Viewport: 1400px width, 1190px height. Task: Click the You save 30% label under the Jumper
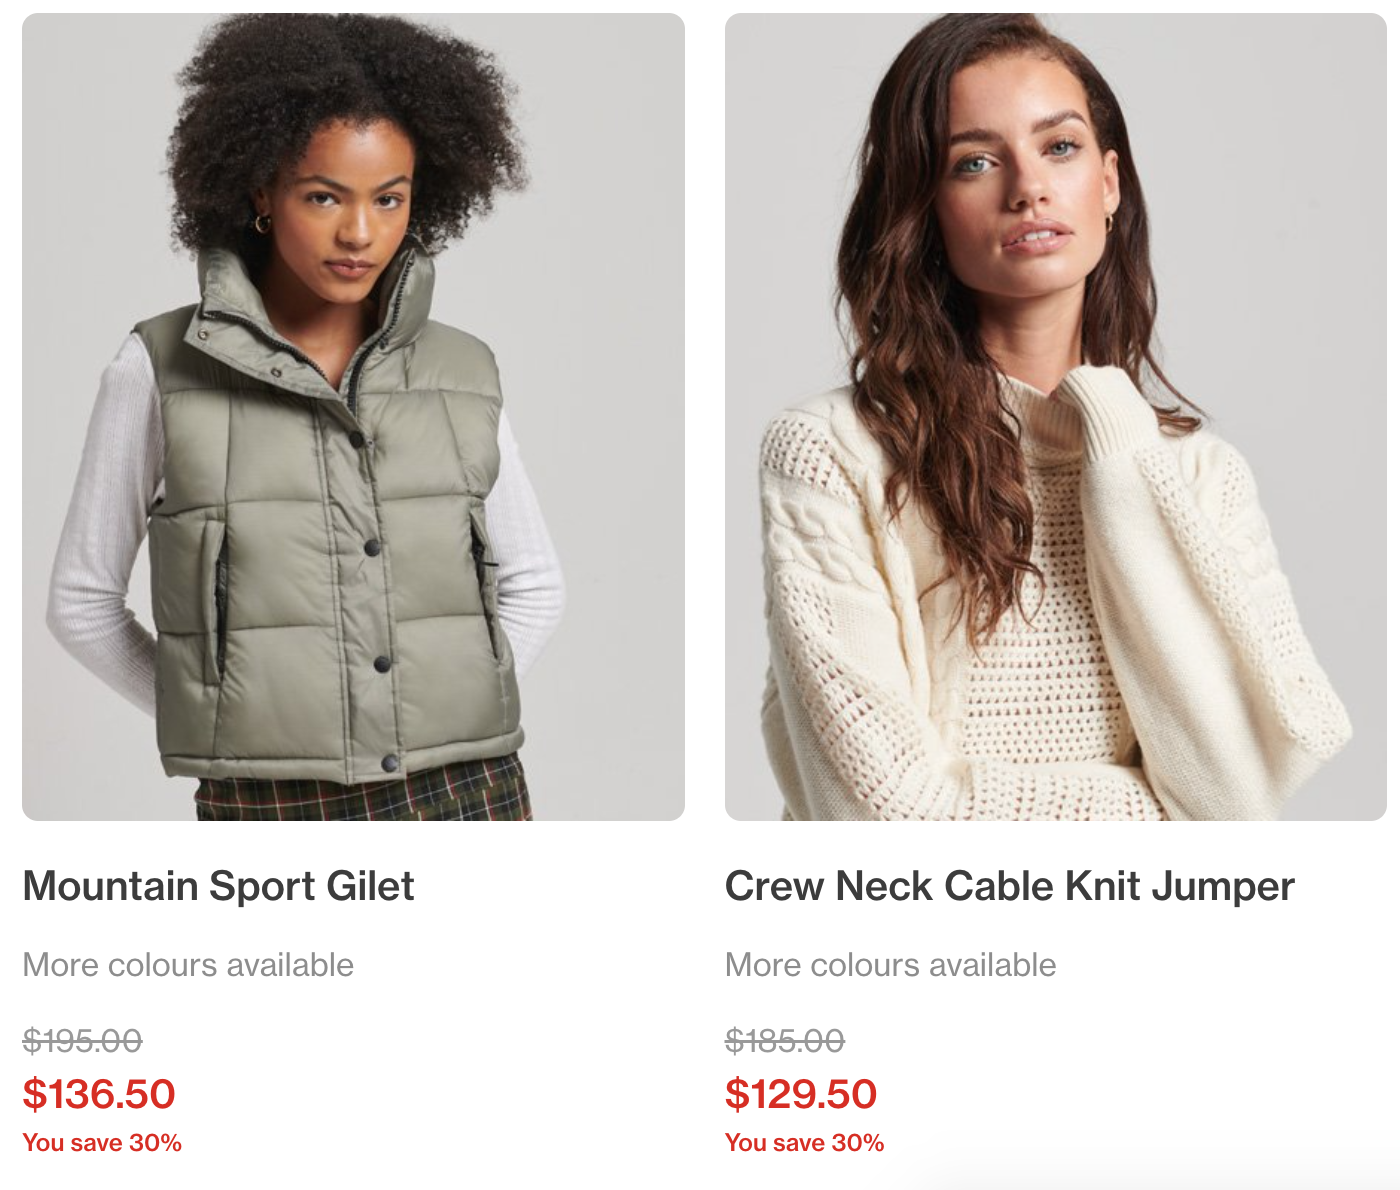[x=804, y=1143]
